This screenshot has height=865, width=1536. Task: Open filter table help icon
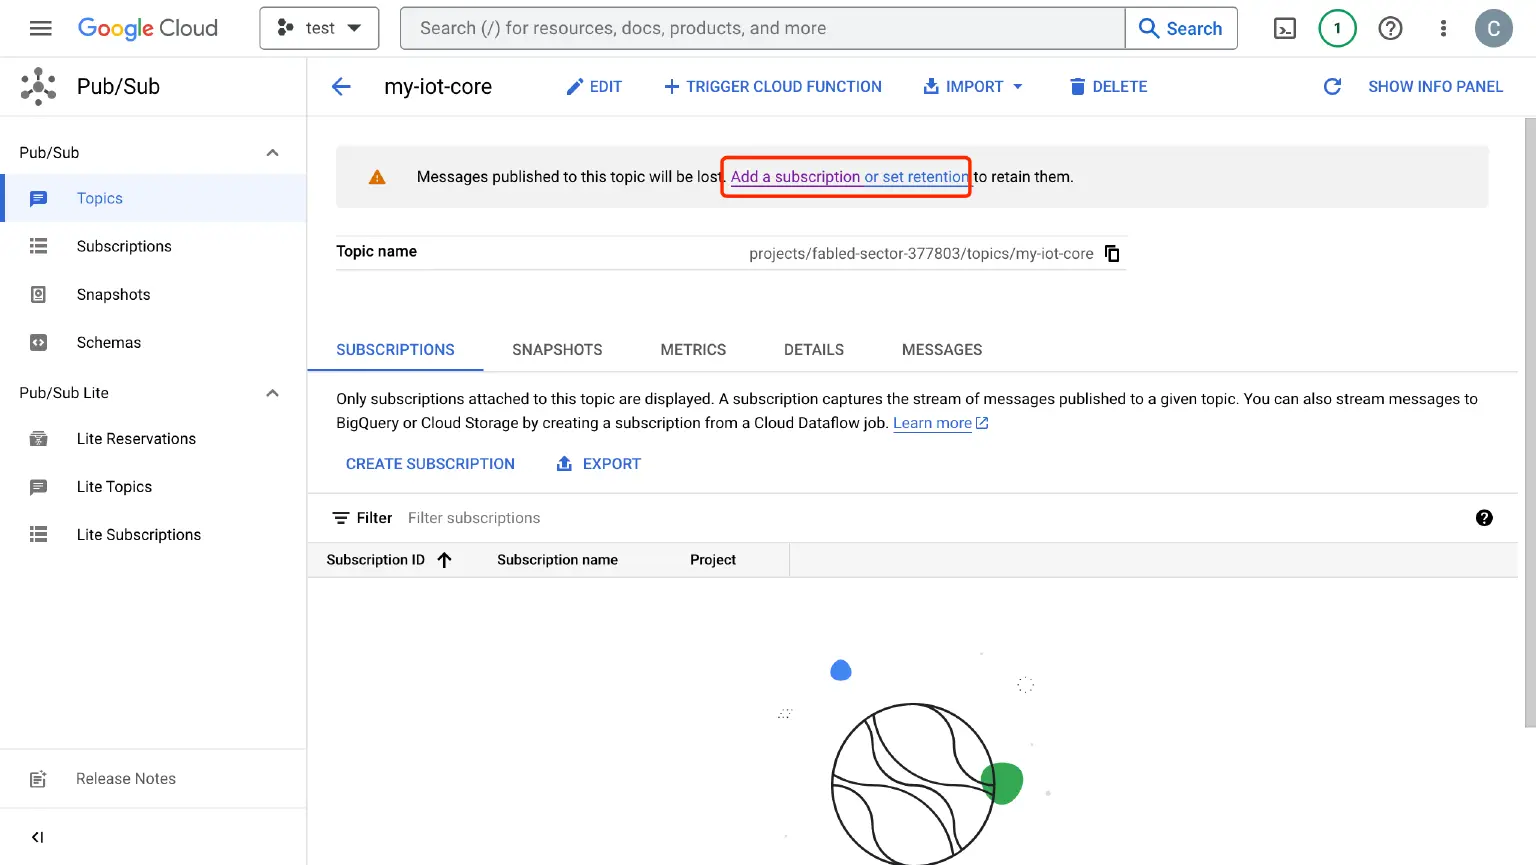click(x=1484, y=518)
